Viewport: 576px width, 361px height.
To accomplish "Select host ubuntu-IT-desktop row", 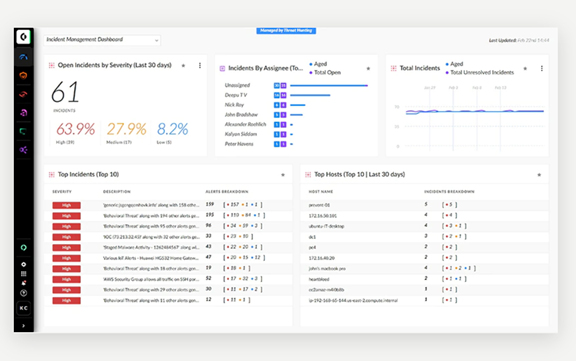I will 424,226.
